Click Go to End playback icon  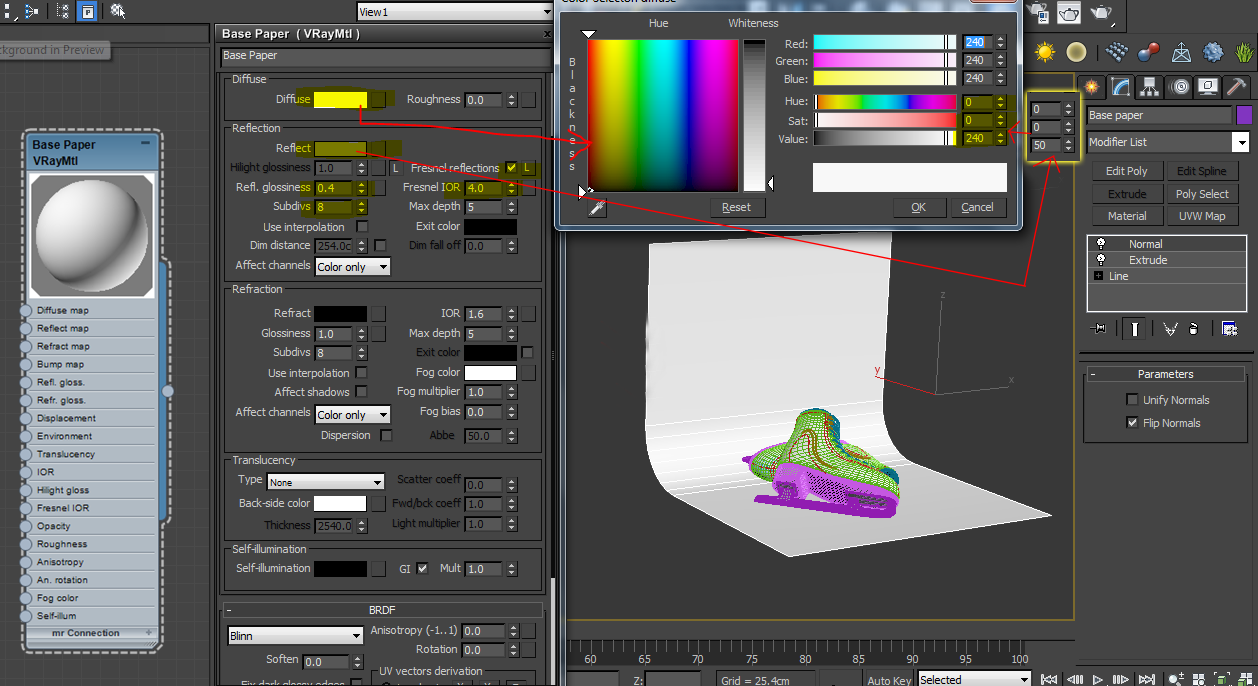point(1148,679)
